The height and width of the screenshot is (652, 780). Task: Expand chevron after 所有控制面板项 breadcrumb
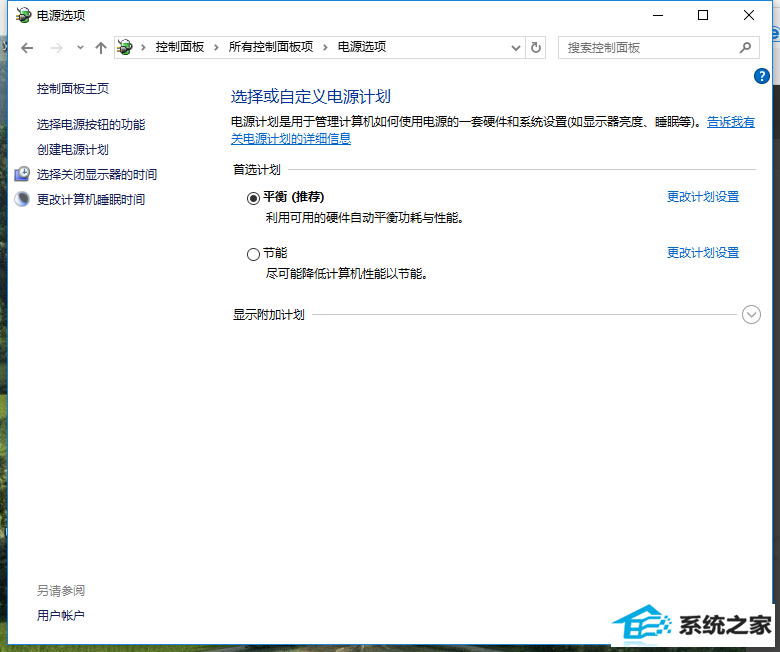click(x=325, y=48)
